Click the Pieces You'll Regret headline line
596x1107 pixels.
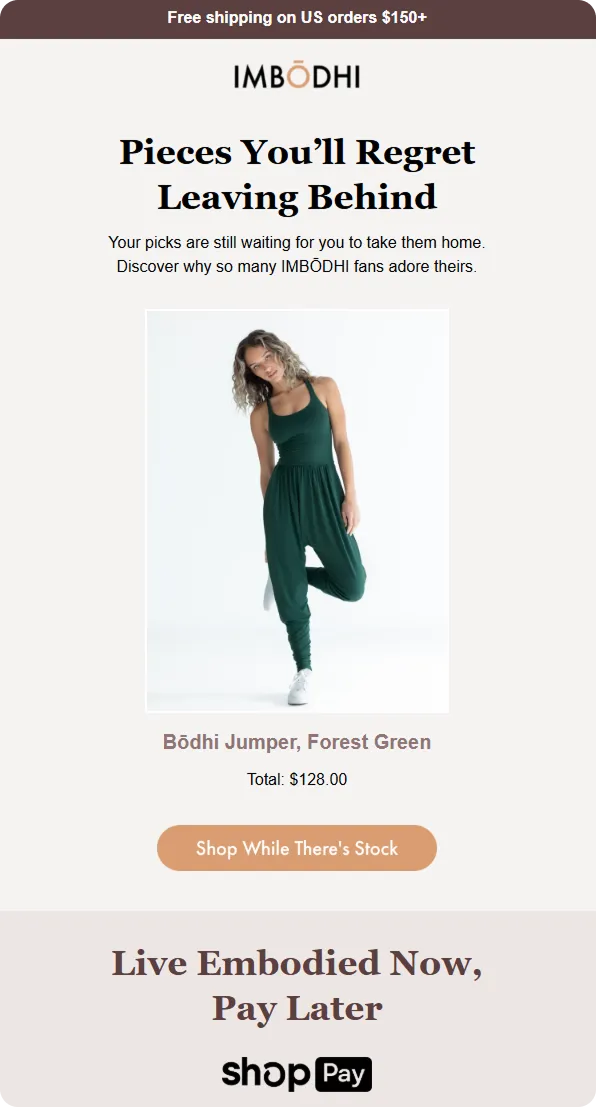(297, 152)
